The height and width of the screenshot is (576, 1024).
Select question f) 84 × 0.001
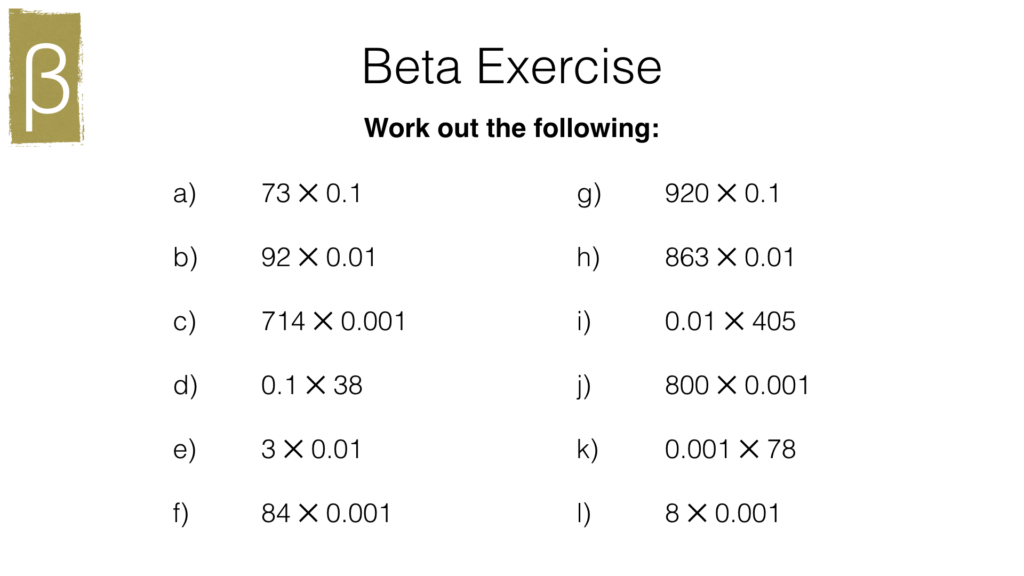point(326,514)
